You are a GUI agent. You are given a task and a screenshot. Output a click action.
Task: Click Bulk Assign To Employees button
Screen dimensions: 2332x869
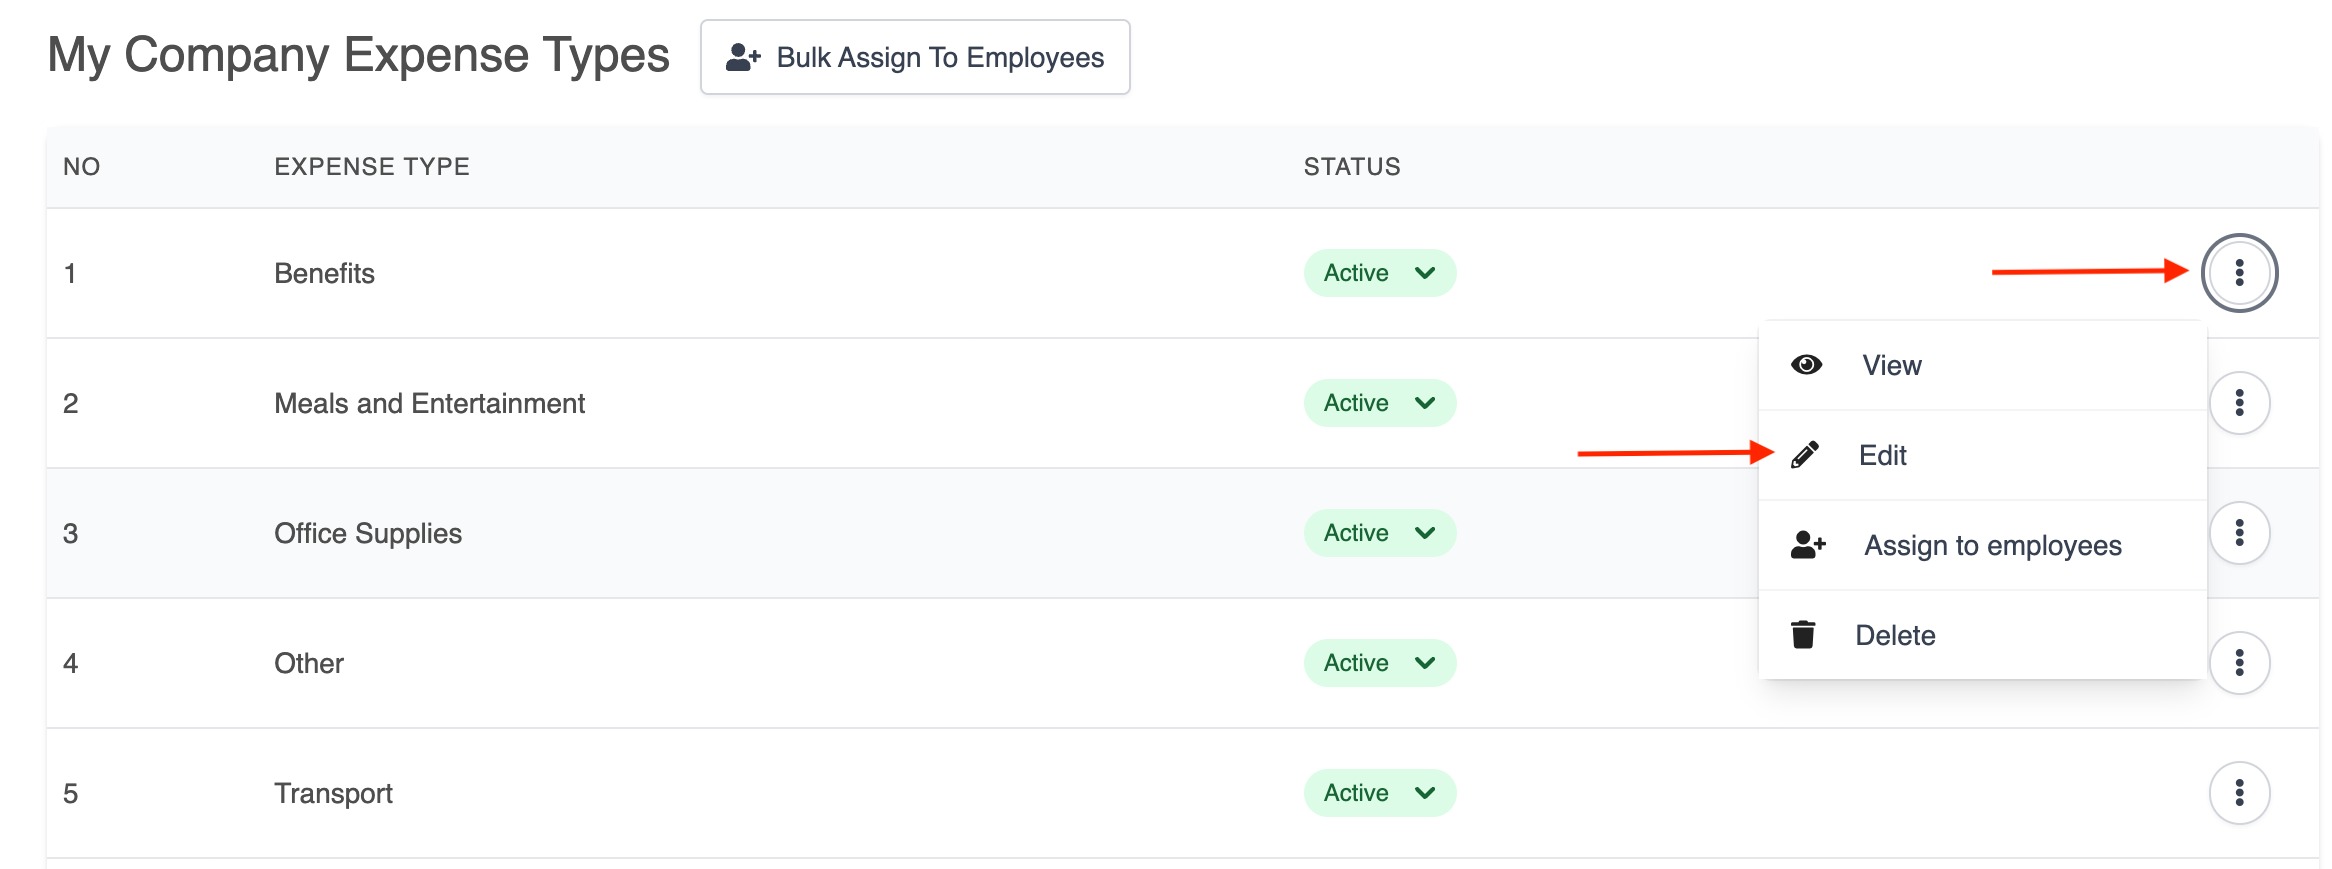915,57
